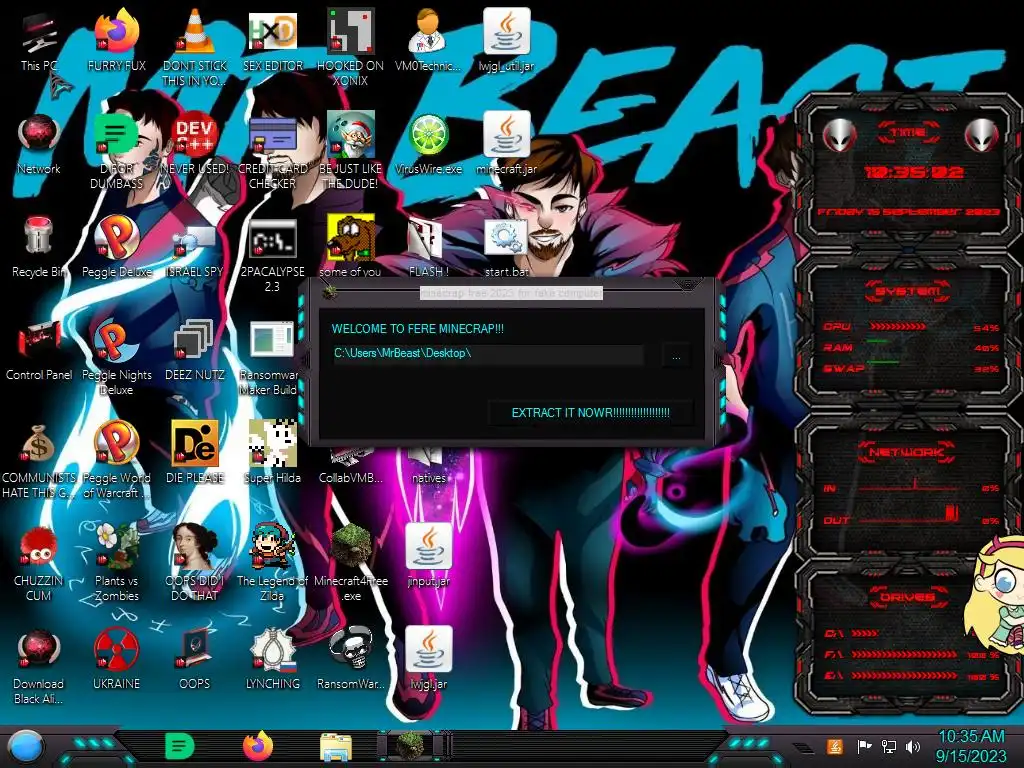Open the OOPS desktop icon
The image size is (1024, 768).
[x=195, y=649]
